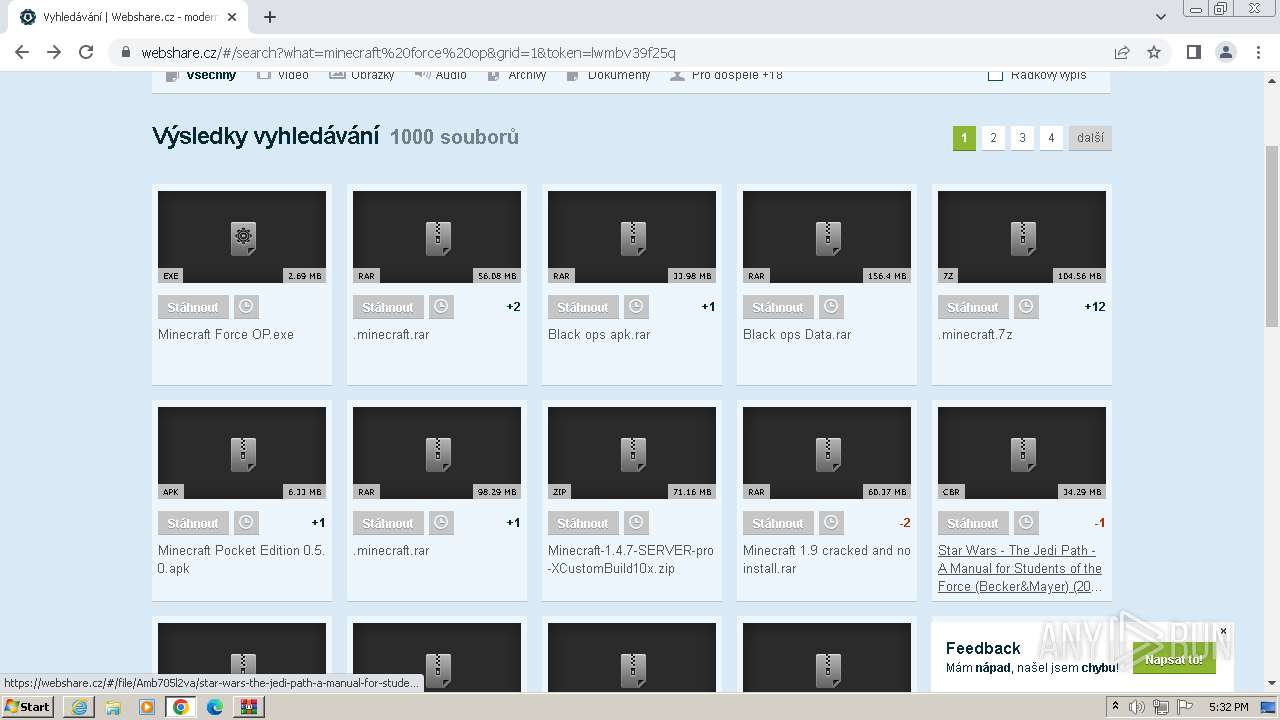Select the Audio filter tab

point(441,75)
